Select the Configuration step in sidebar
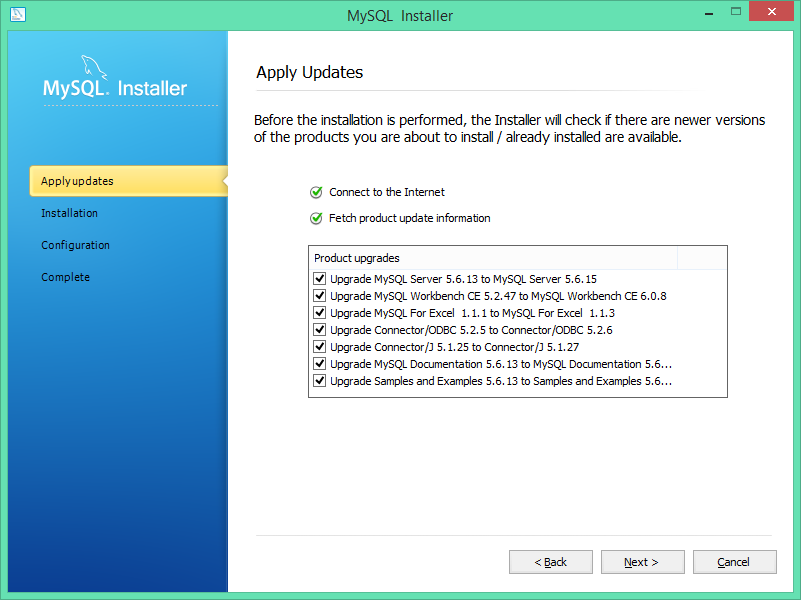 coord(76,245)
